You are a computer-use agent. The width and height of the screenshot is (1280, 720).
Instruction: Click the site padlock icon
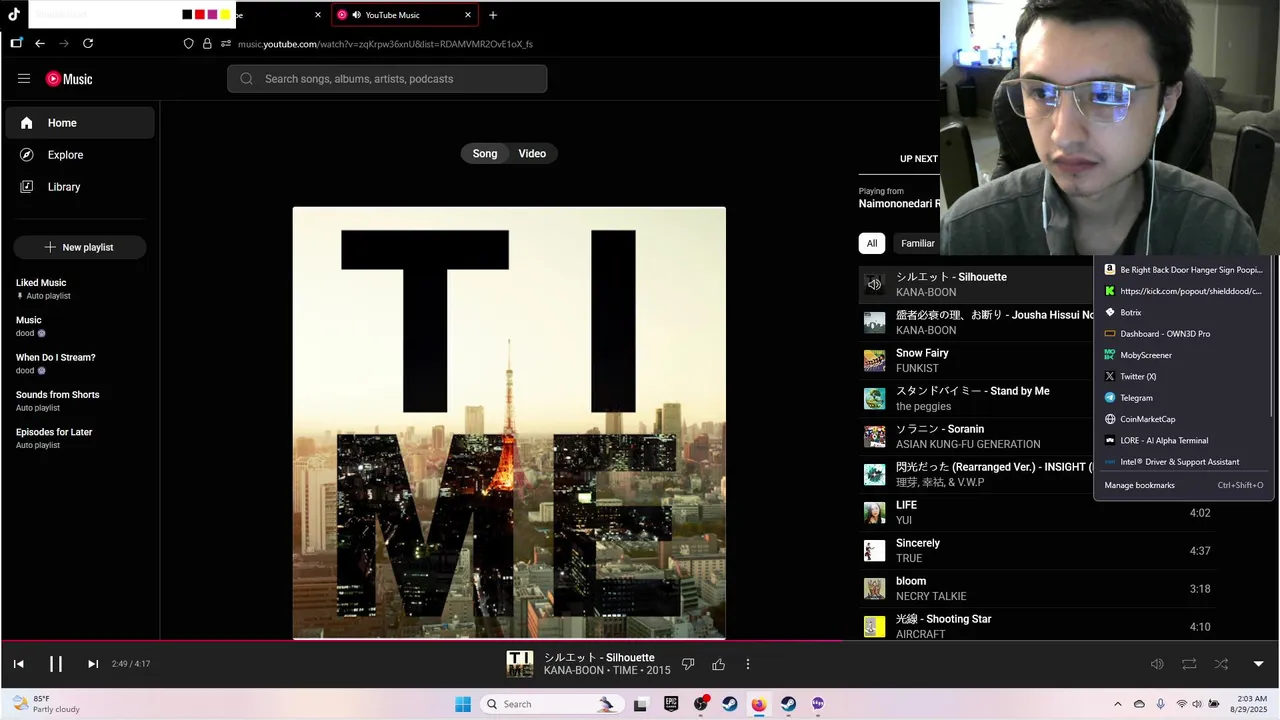pos(207,44)
